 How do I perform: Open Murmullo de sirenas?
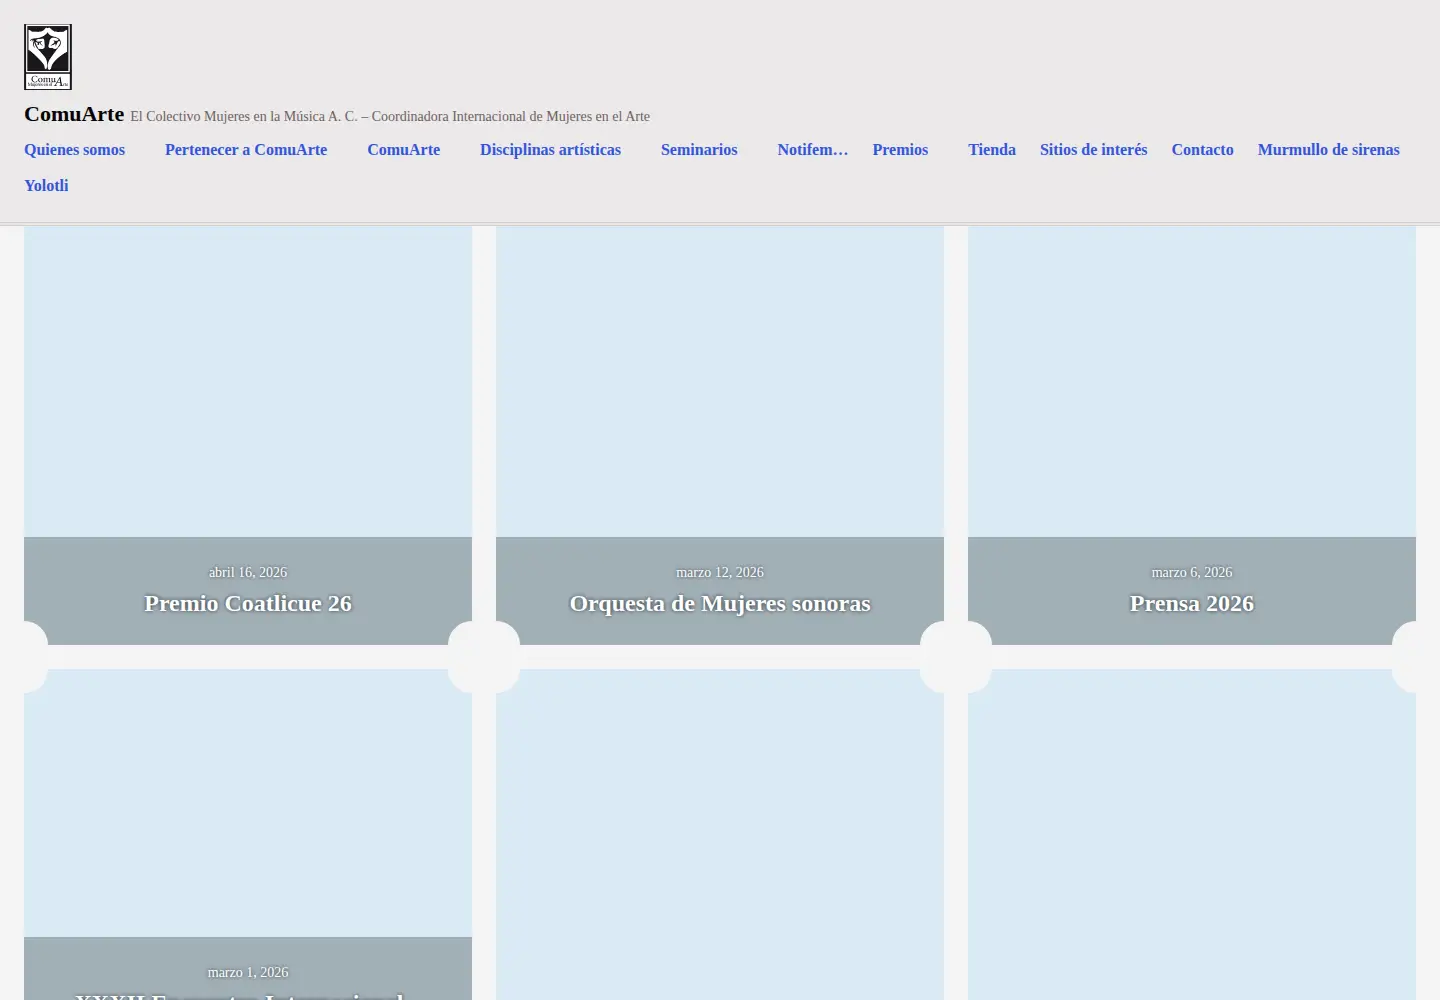(x=1329, y=150)
